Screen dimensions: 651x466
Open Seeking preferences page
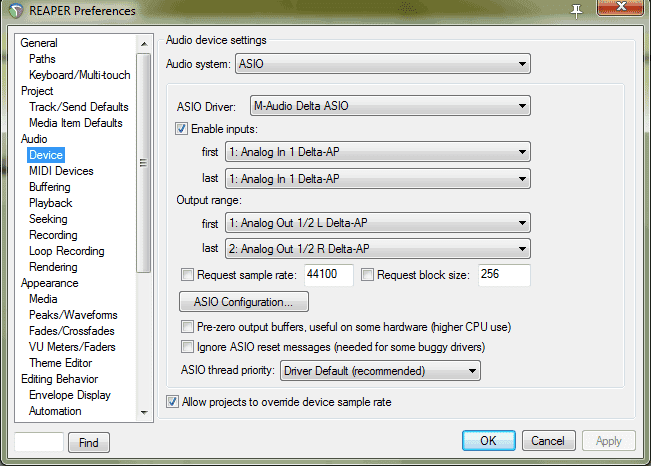pyautogui.click(x=48, y=219)
